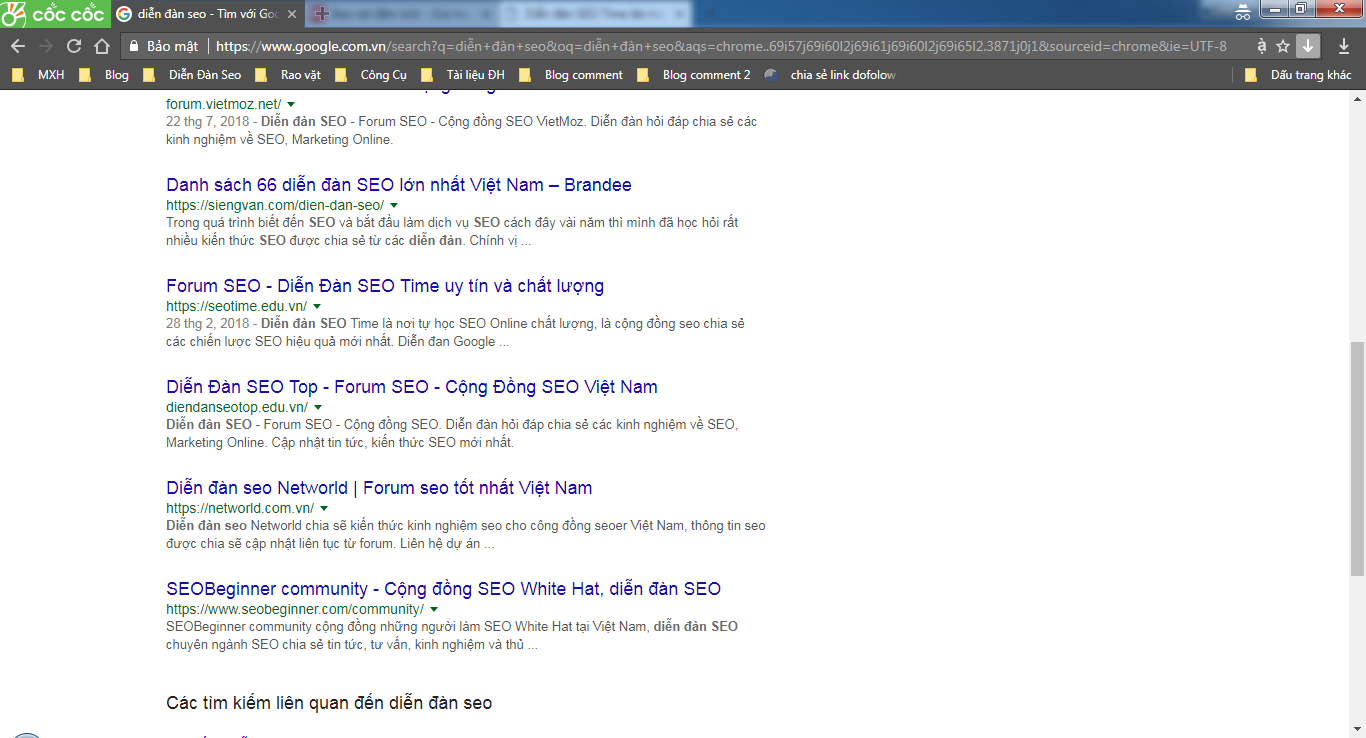Image resolution: width=1366 pixels, height=738 pixels.
Task: Open the Dấu trang khác folder
Action: click(1298, 75)
